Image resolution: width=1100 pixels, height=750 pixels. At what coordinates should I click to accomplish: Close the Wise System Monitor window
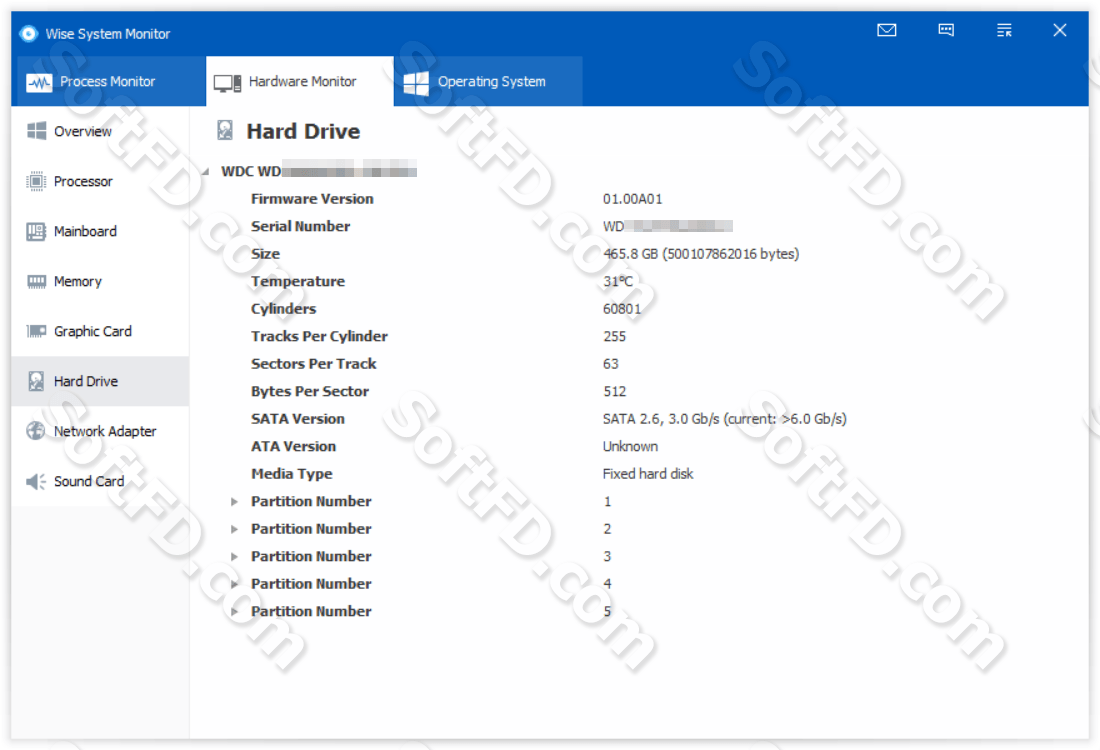coord(1059,30)
